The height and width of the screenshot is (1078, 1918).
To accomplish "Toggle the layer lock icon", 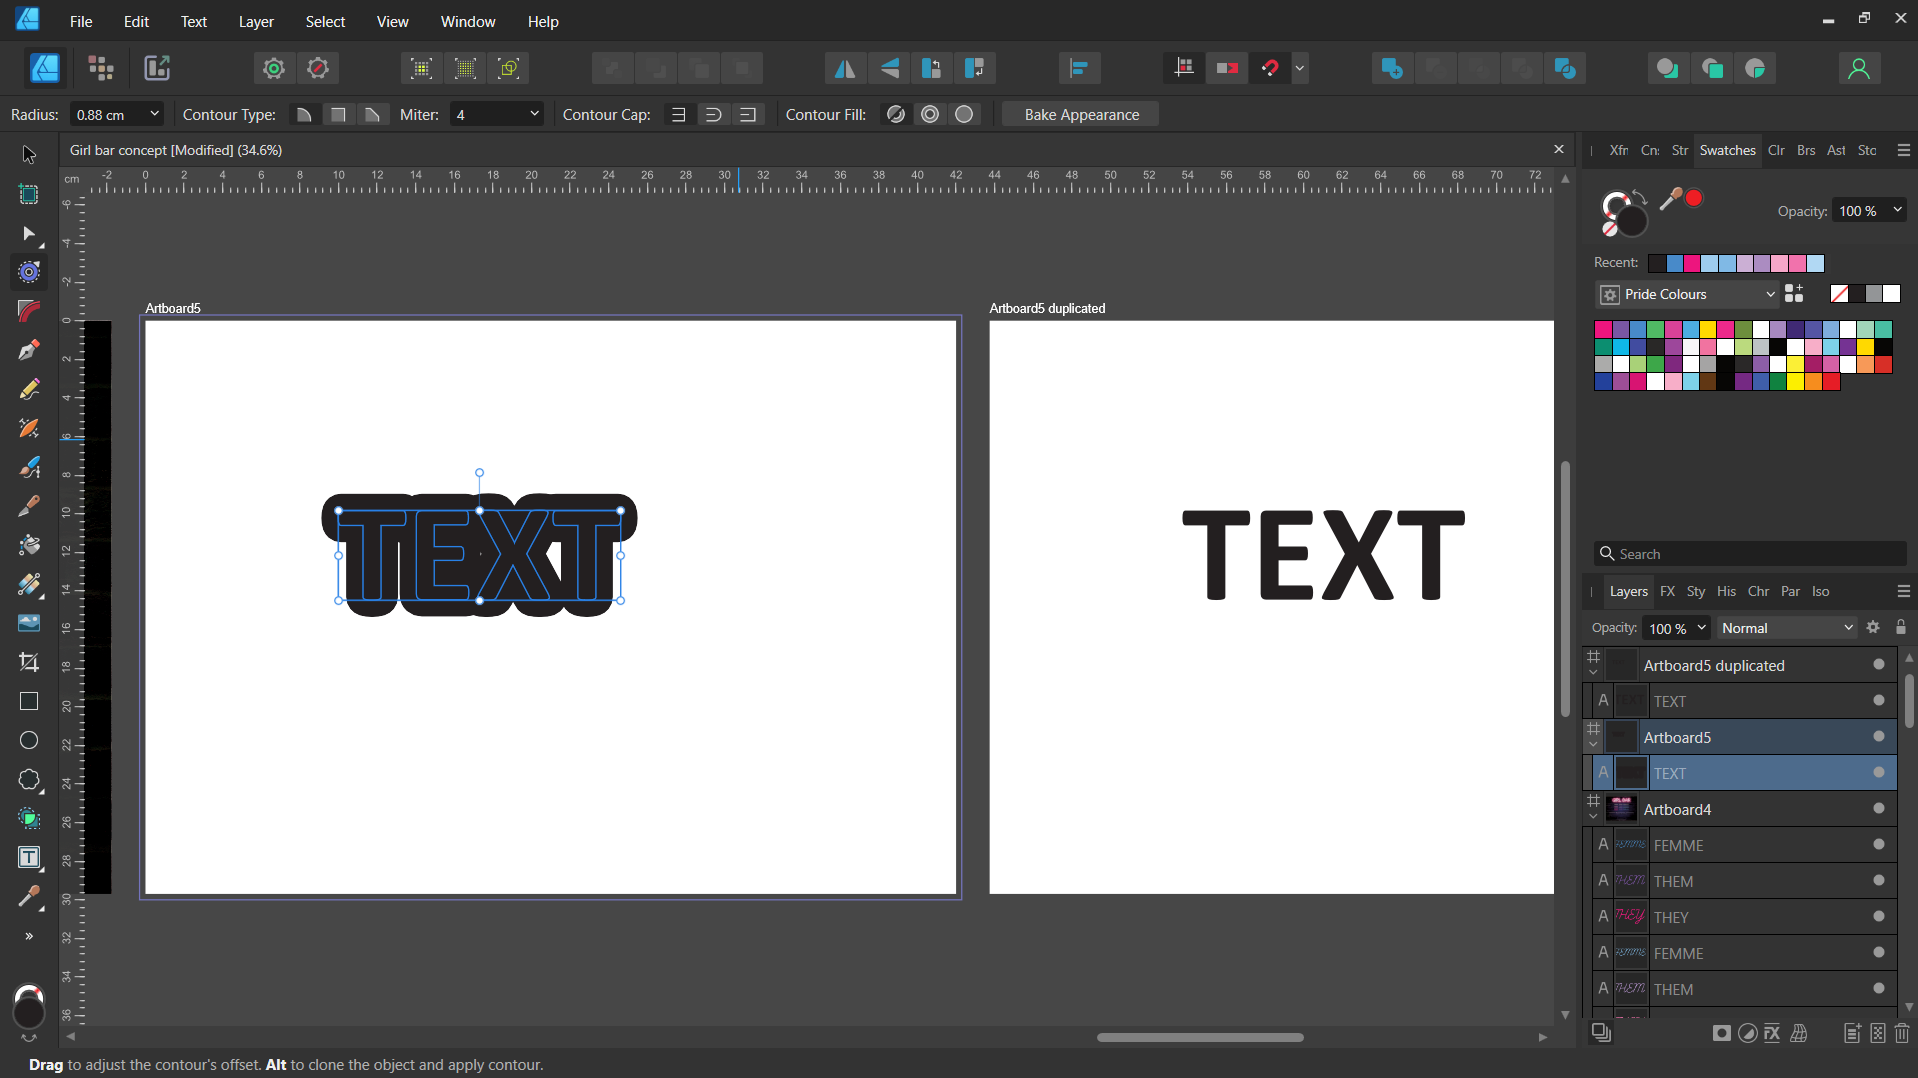I will pyautogui.click(x=1901, y=628).
